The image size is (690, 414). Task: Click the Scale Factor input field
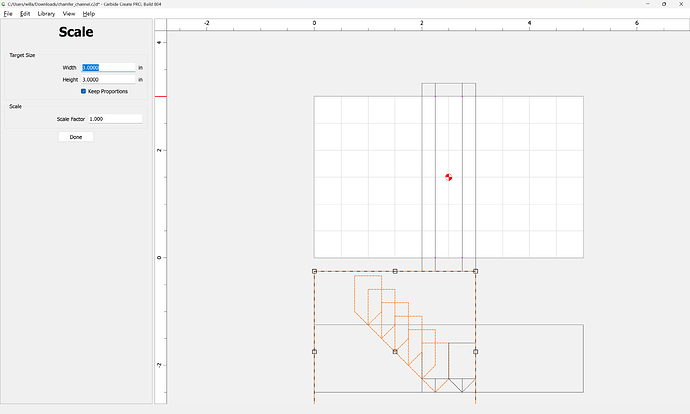tap(114, 118)
